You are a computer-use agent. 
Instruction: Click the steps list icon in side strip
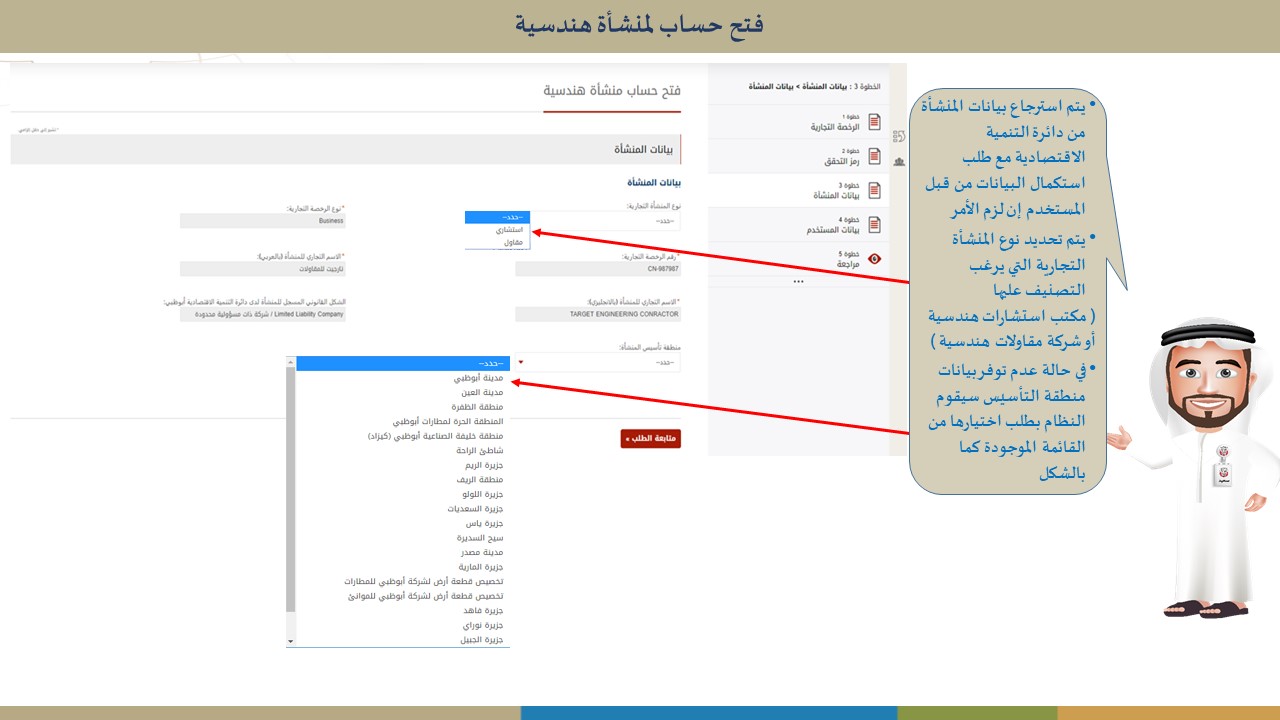(899, 137)
